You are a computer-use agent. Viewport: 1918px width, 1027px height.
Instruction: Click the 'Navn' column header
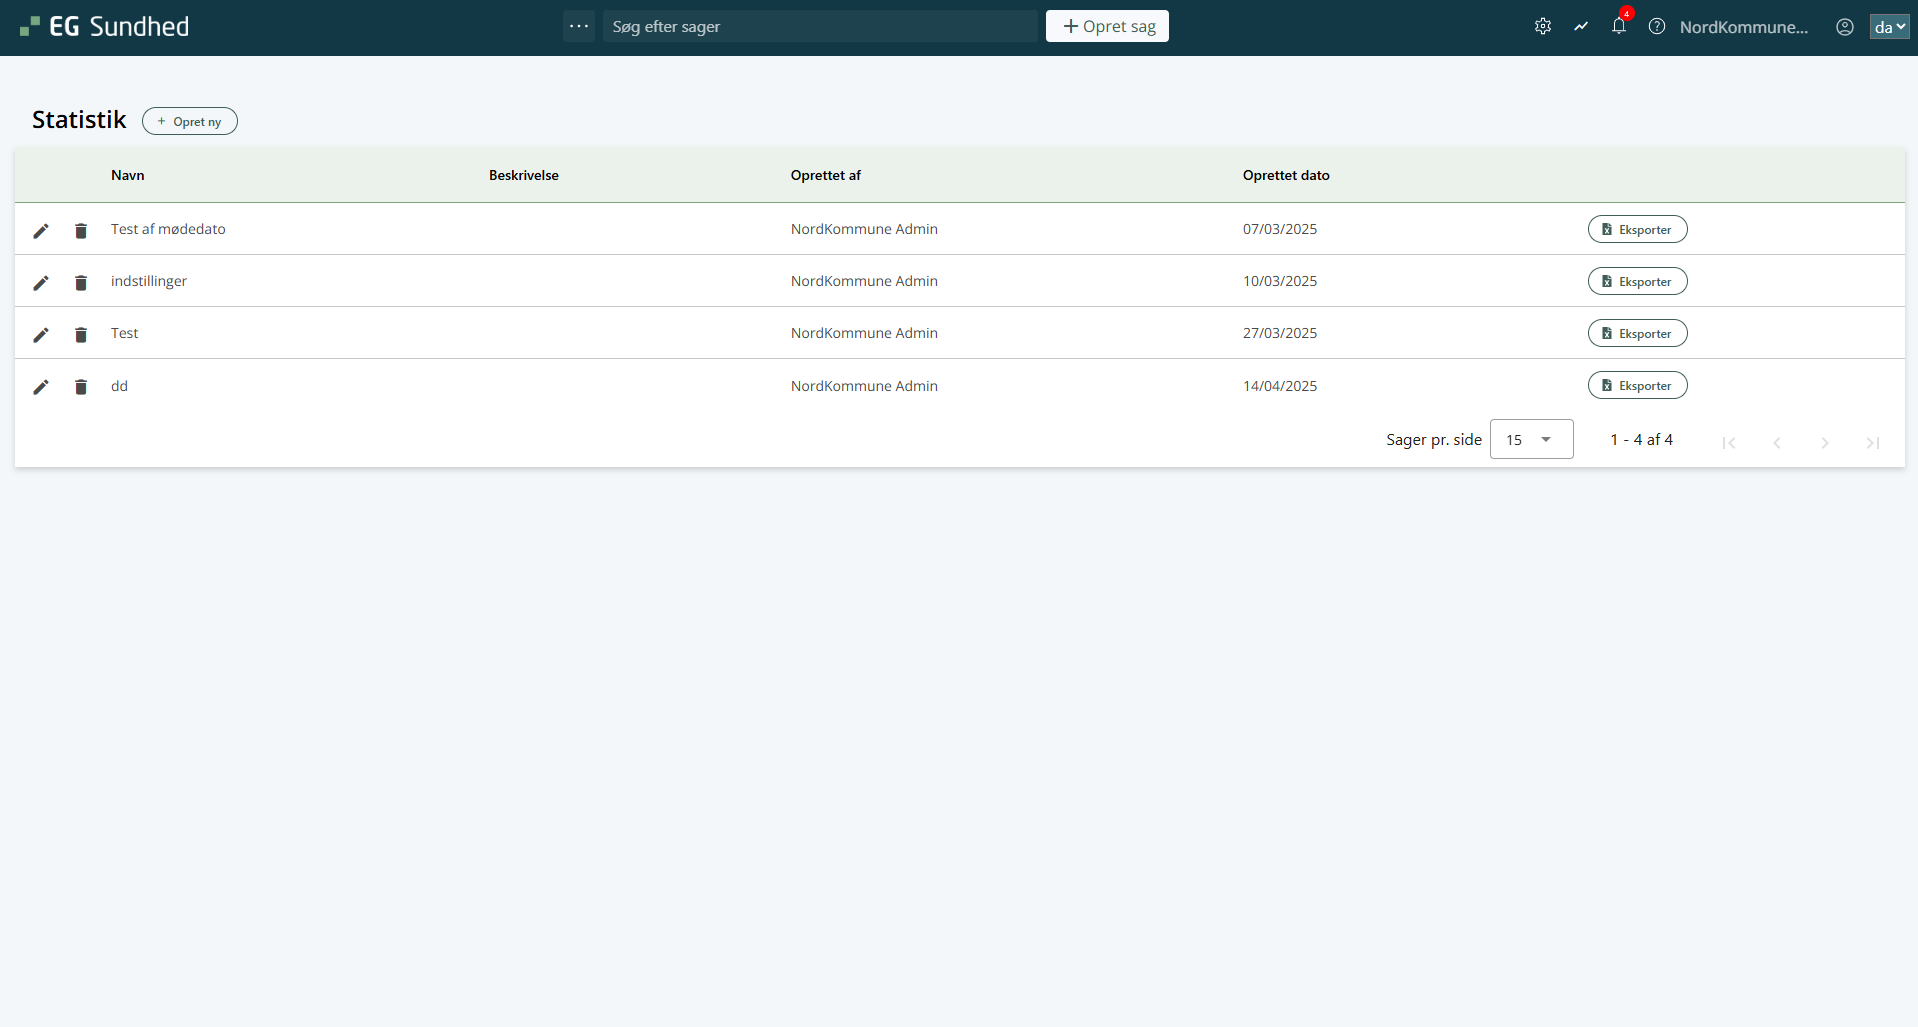pos(128,176)
